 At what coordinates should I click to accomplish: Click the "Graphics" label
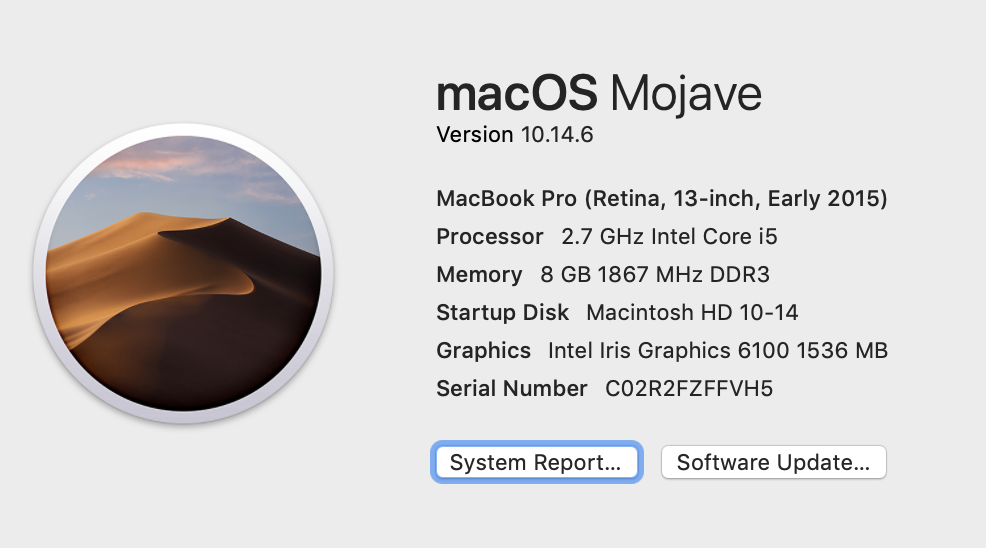tap(484, 350)
